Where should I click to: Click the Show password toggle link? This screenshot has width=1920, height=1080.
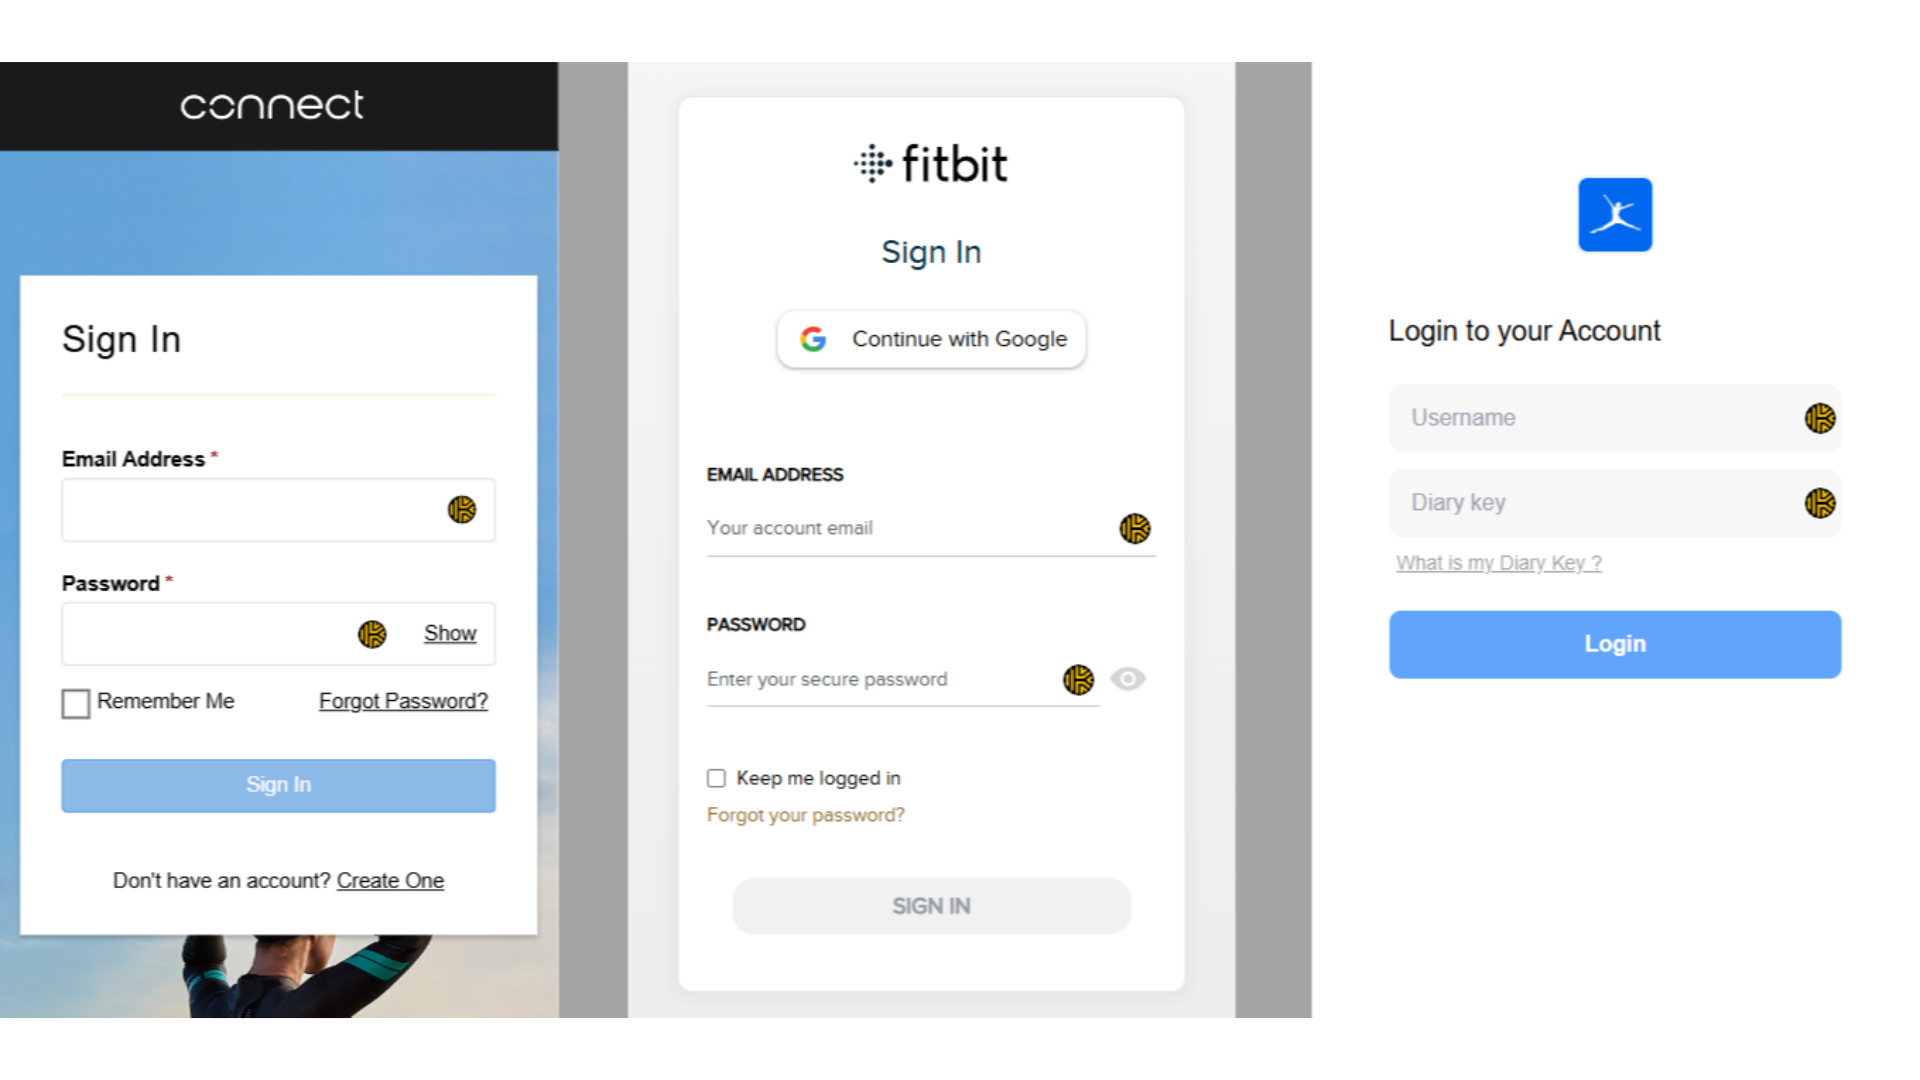coord(448,633)
